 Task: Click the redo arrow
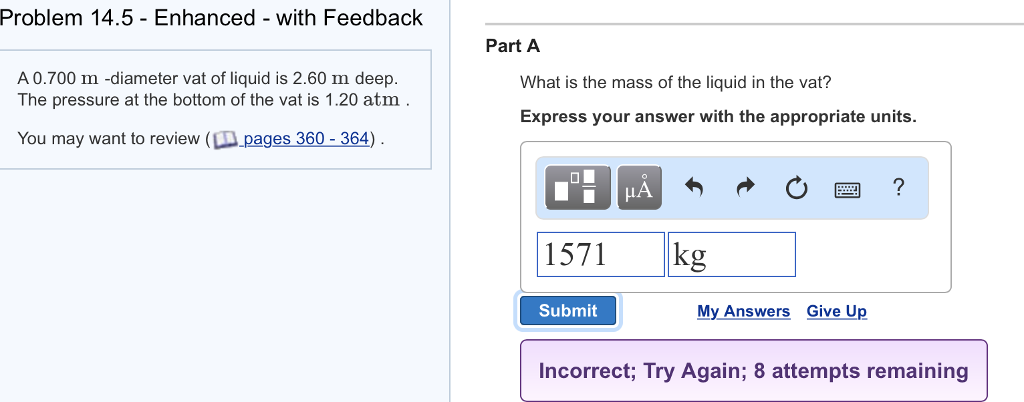pyautogui.click(x=744, y=188)
